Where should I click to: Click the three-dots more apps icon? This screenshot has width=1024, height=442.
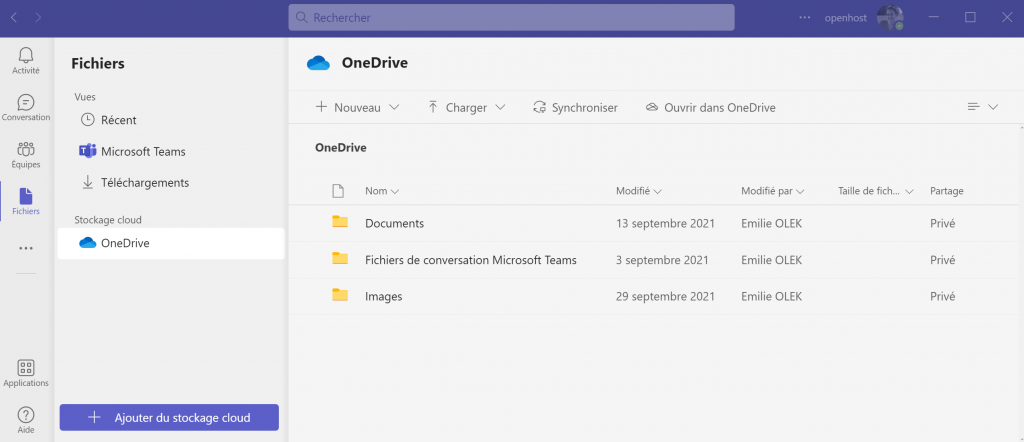[x=26, y=248]
